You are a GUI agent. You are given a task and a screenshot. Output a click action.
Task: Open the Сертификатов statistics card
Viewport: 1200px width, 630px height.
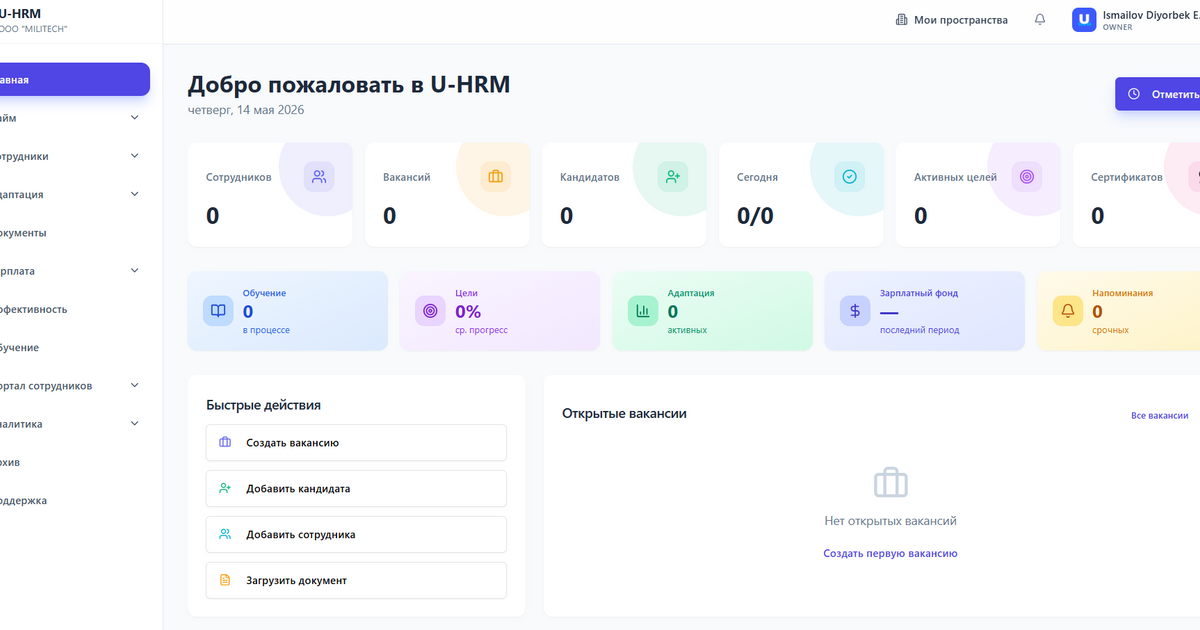tap(1136, 194)
